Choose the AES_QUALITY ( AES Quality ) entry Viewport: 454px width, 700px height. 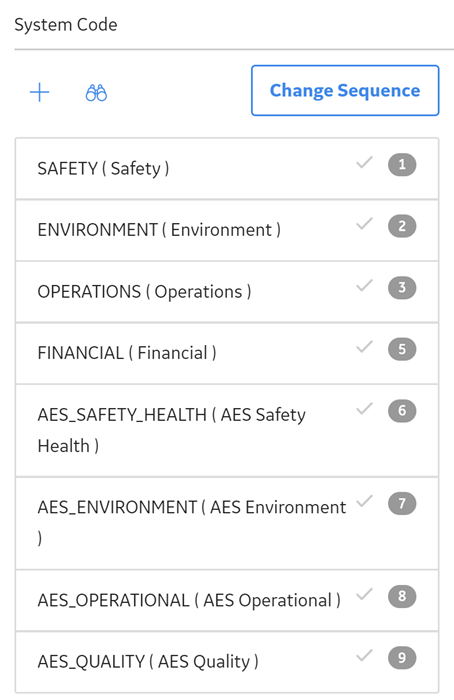tap(227, 662)
